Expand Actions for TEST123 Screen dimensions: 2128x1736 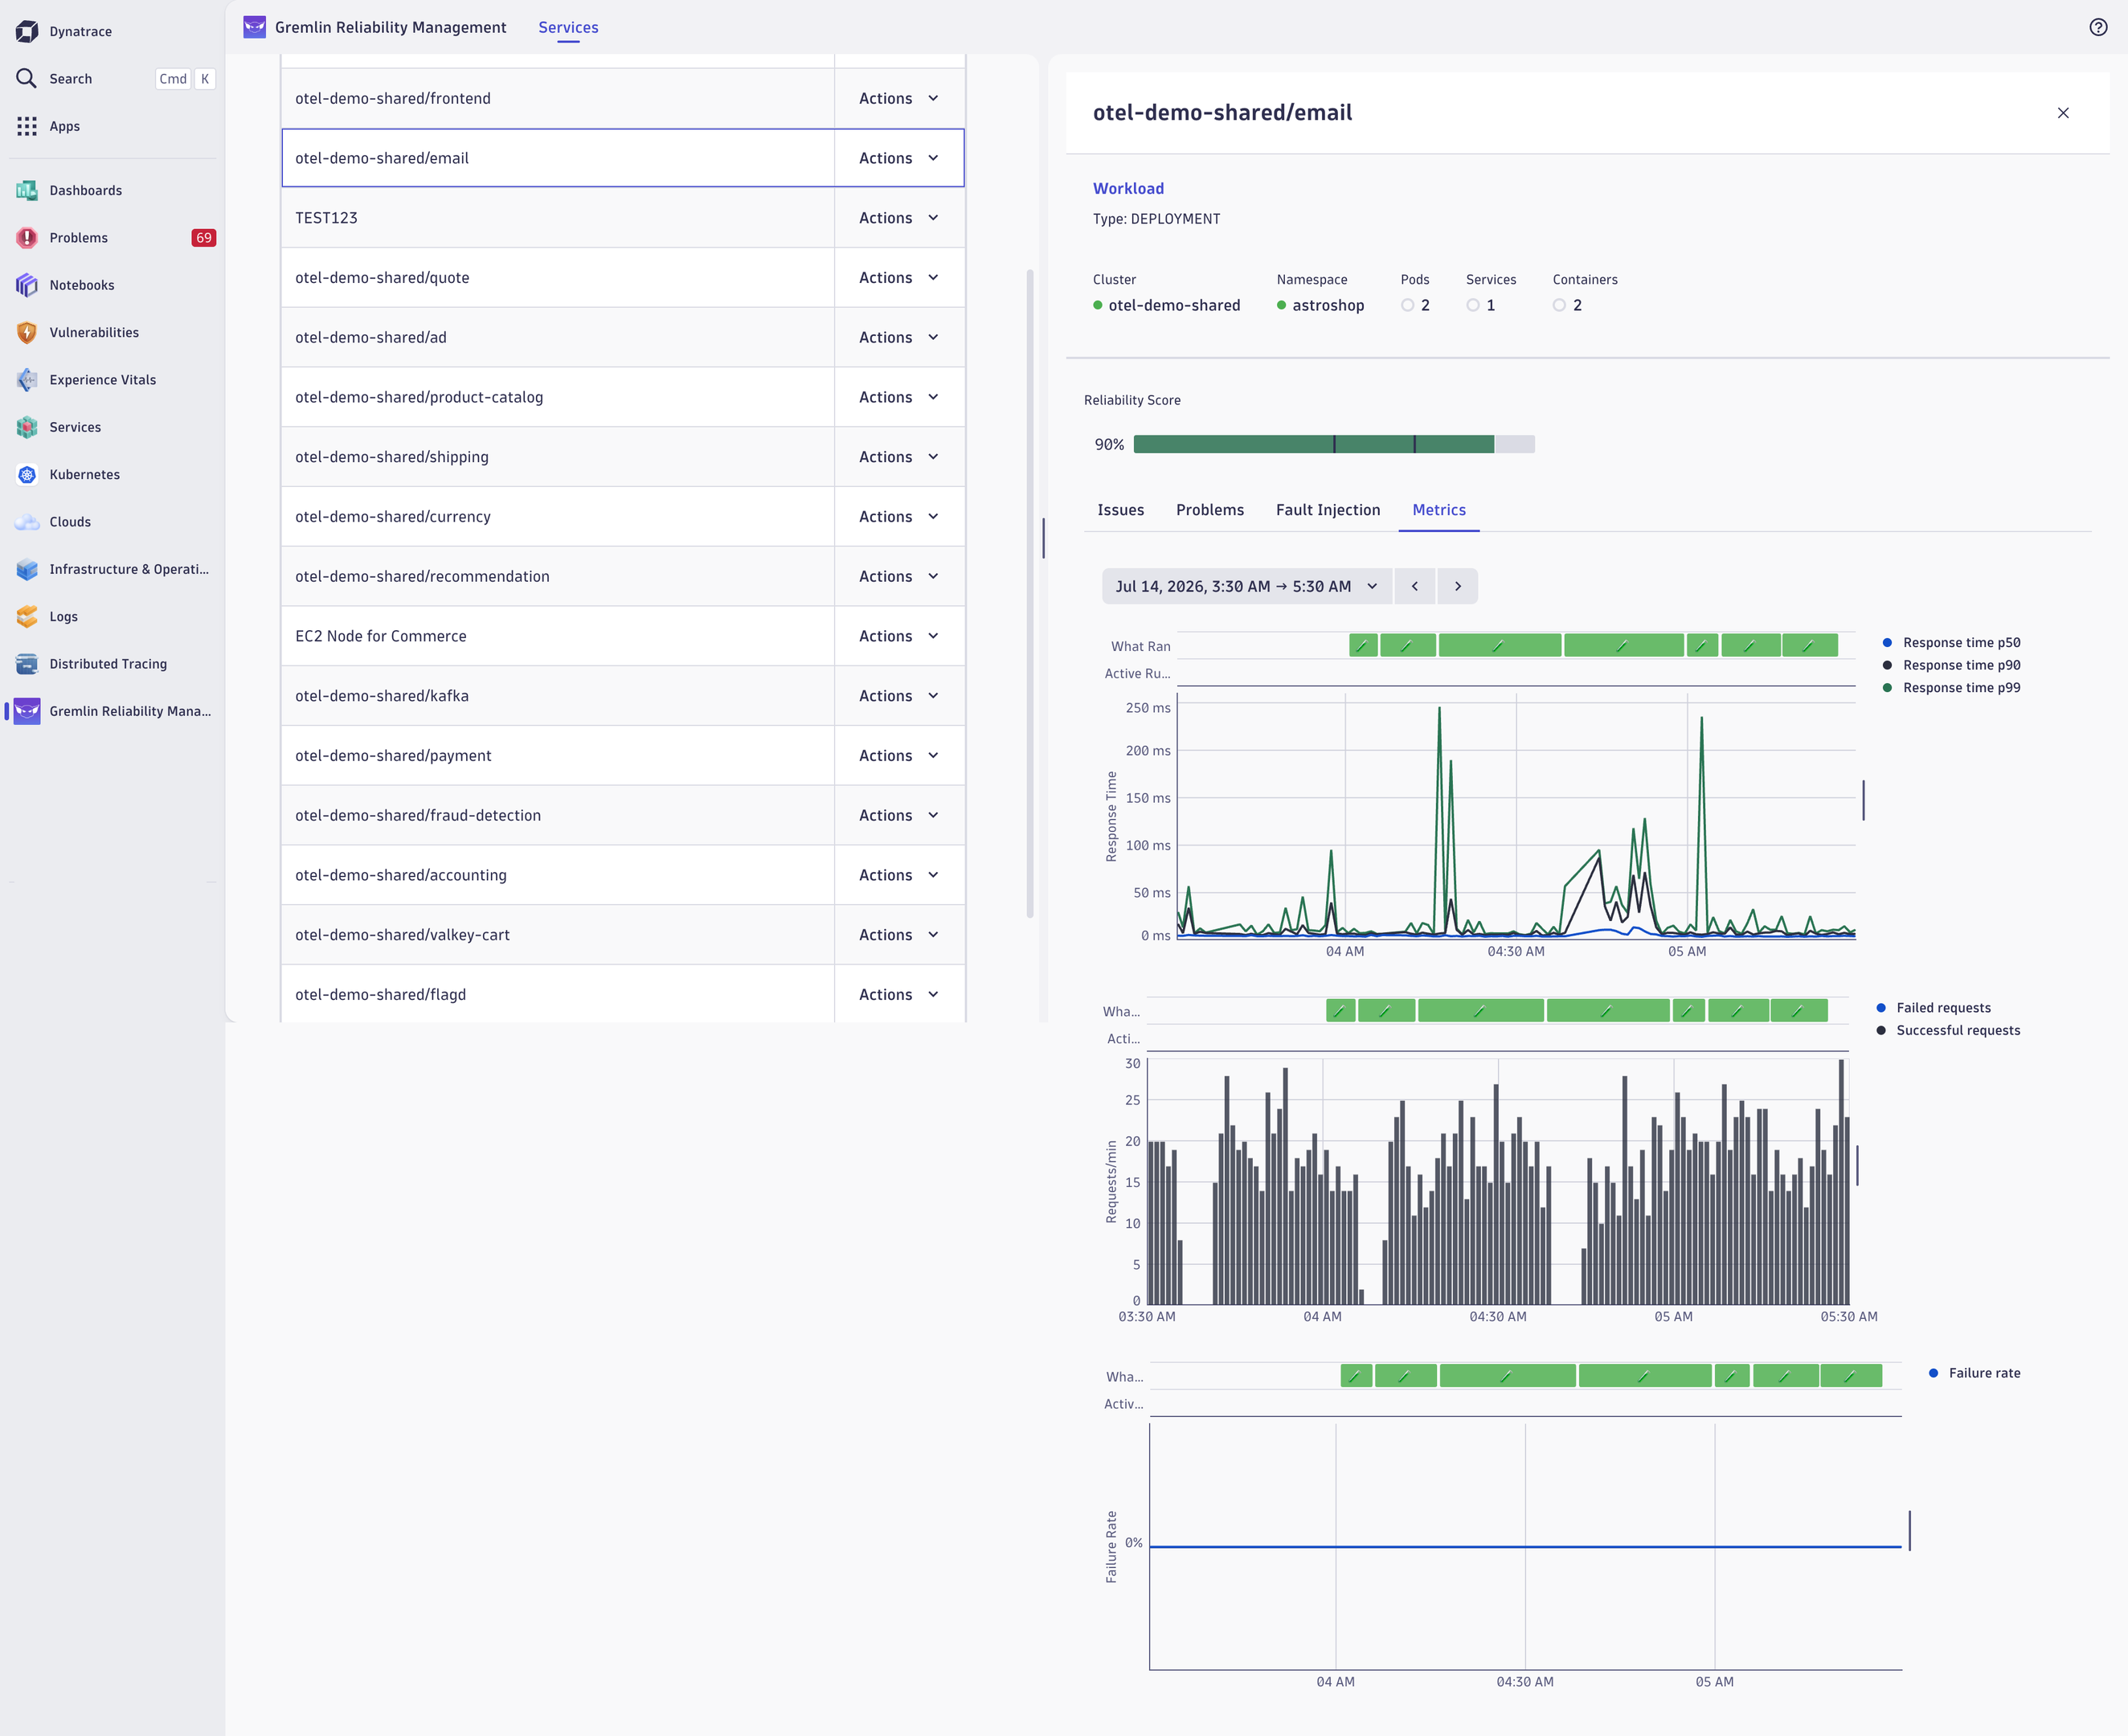pyautogui.click(x=899, y=218)
